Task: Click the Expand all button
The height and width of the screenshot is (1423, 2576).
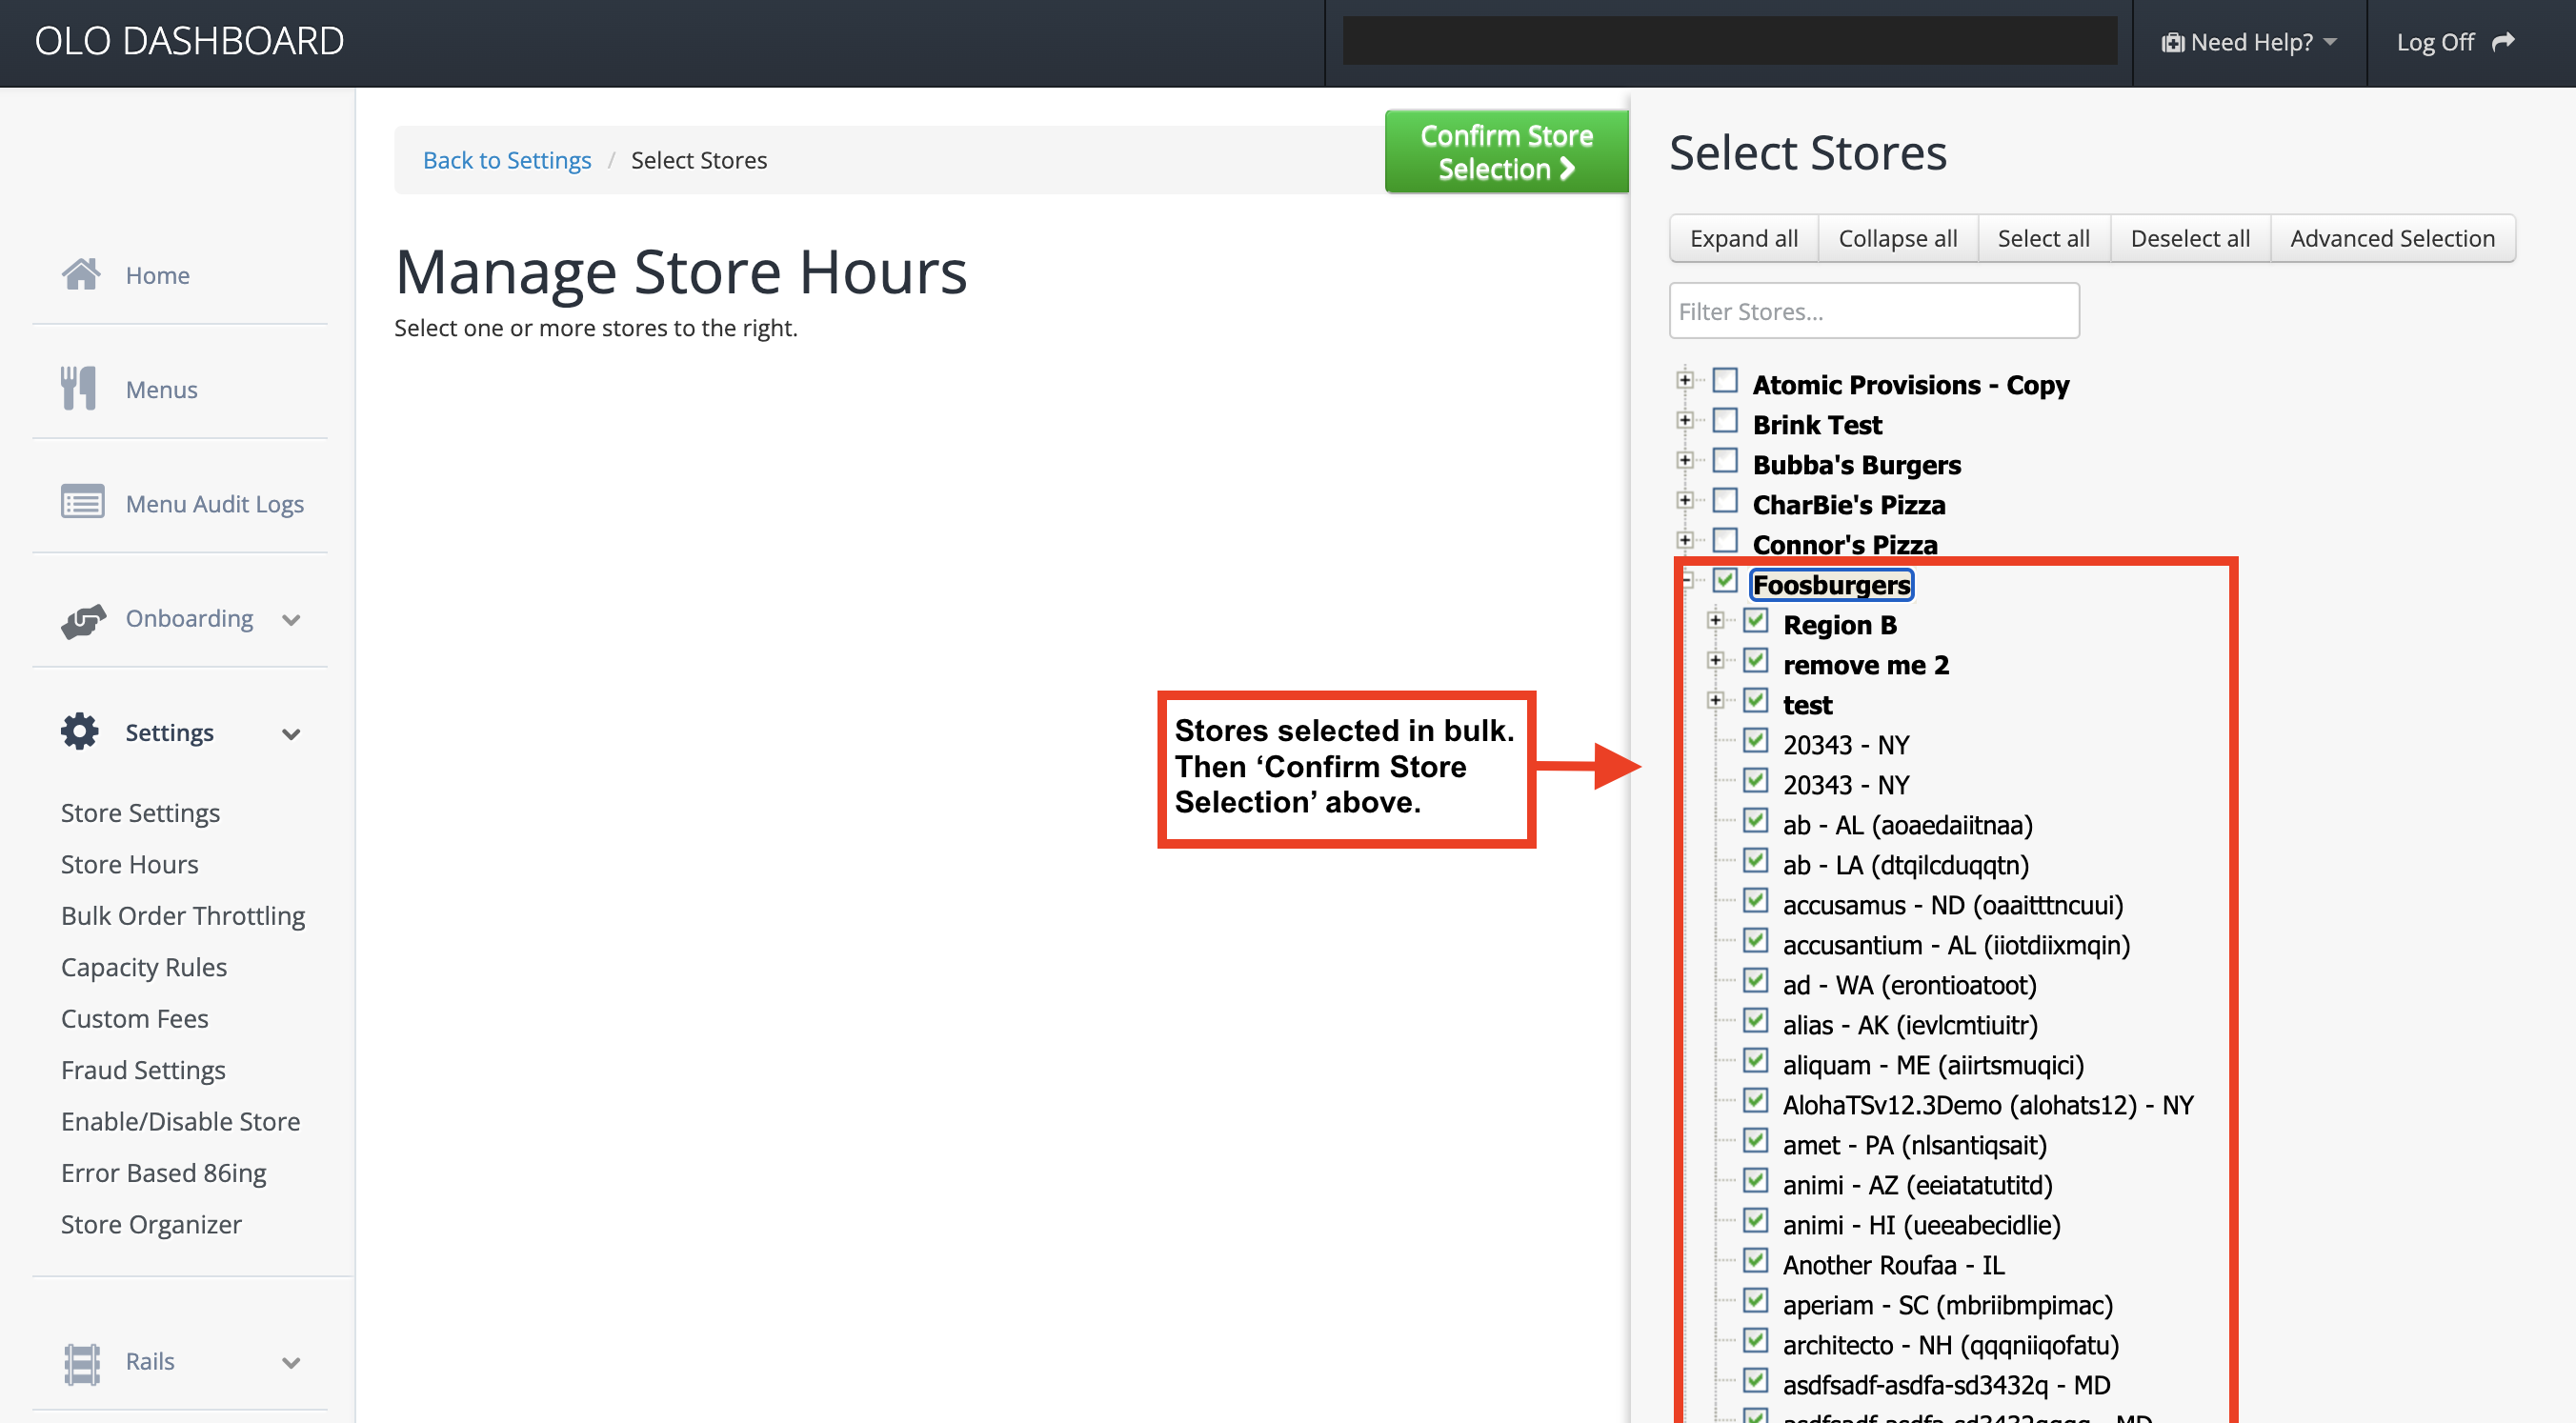Action: pyautogui.click(x=1743, y=238)
